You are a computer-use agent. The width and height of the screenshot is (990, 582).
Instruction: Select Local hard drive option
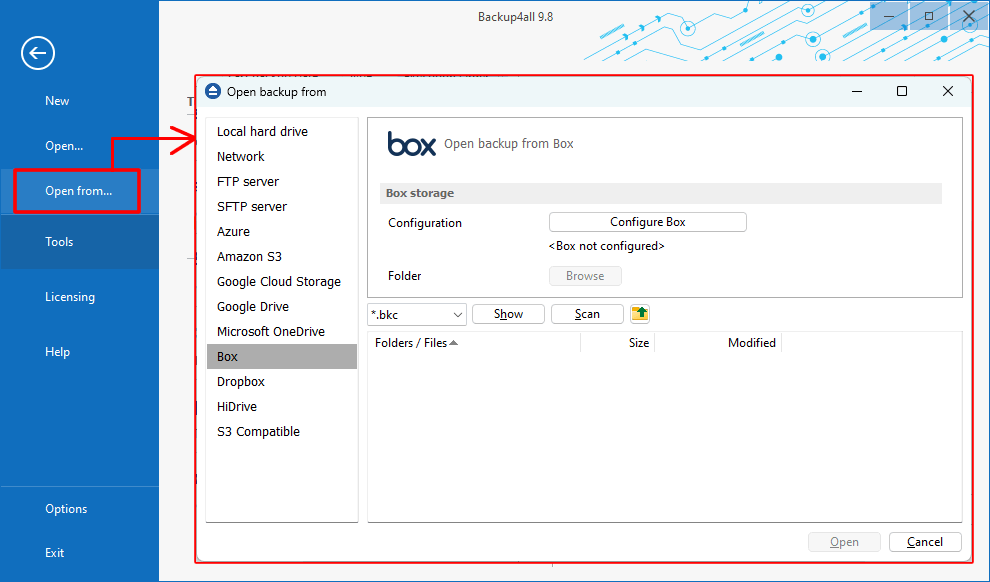click(x=262, y=131)
